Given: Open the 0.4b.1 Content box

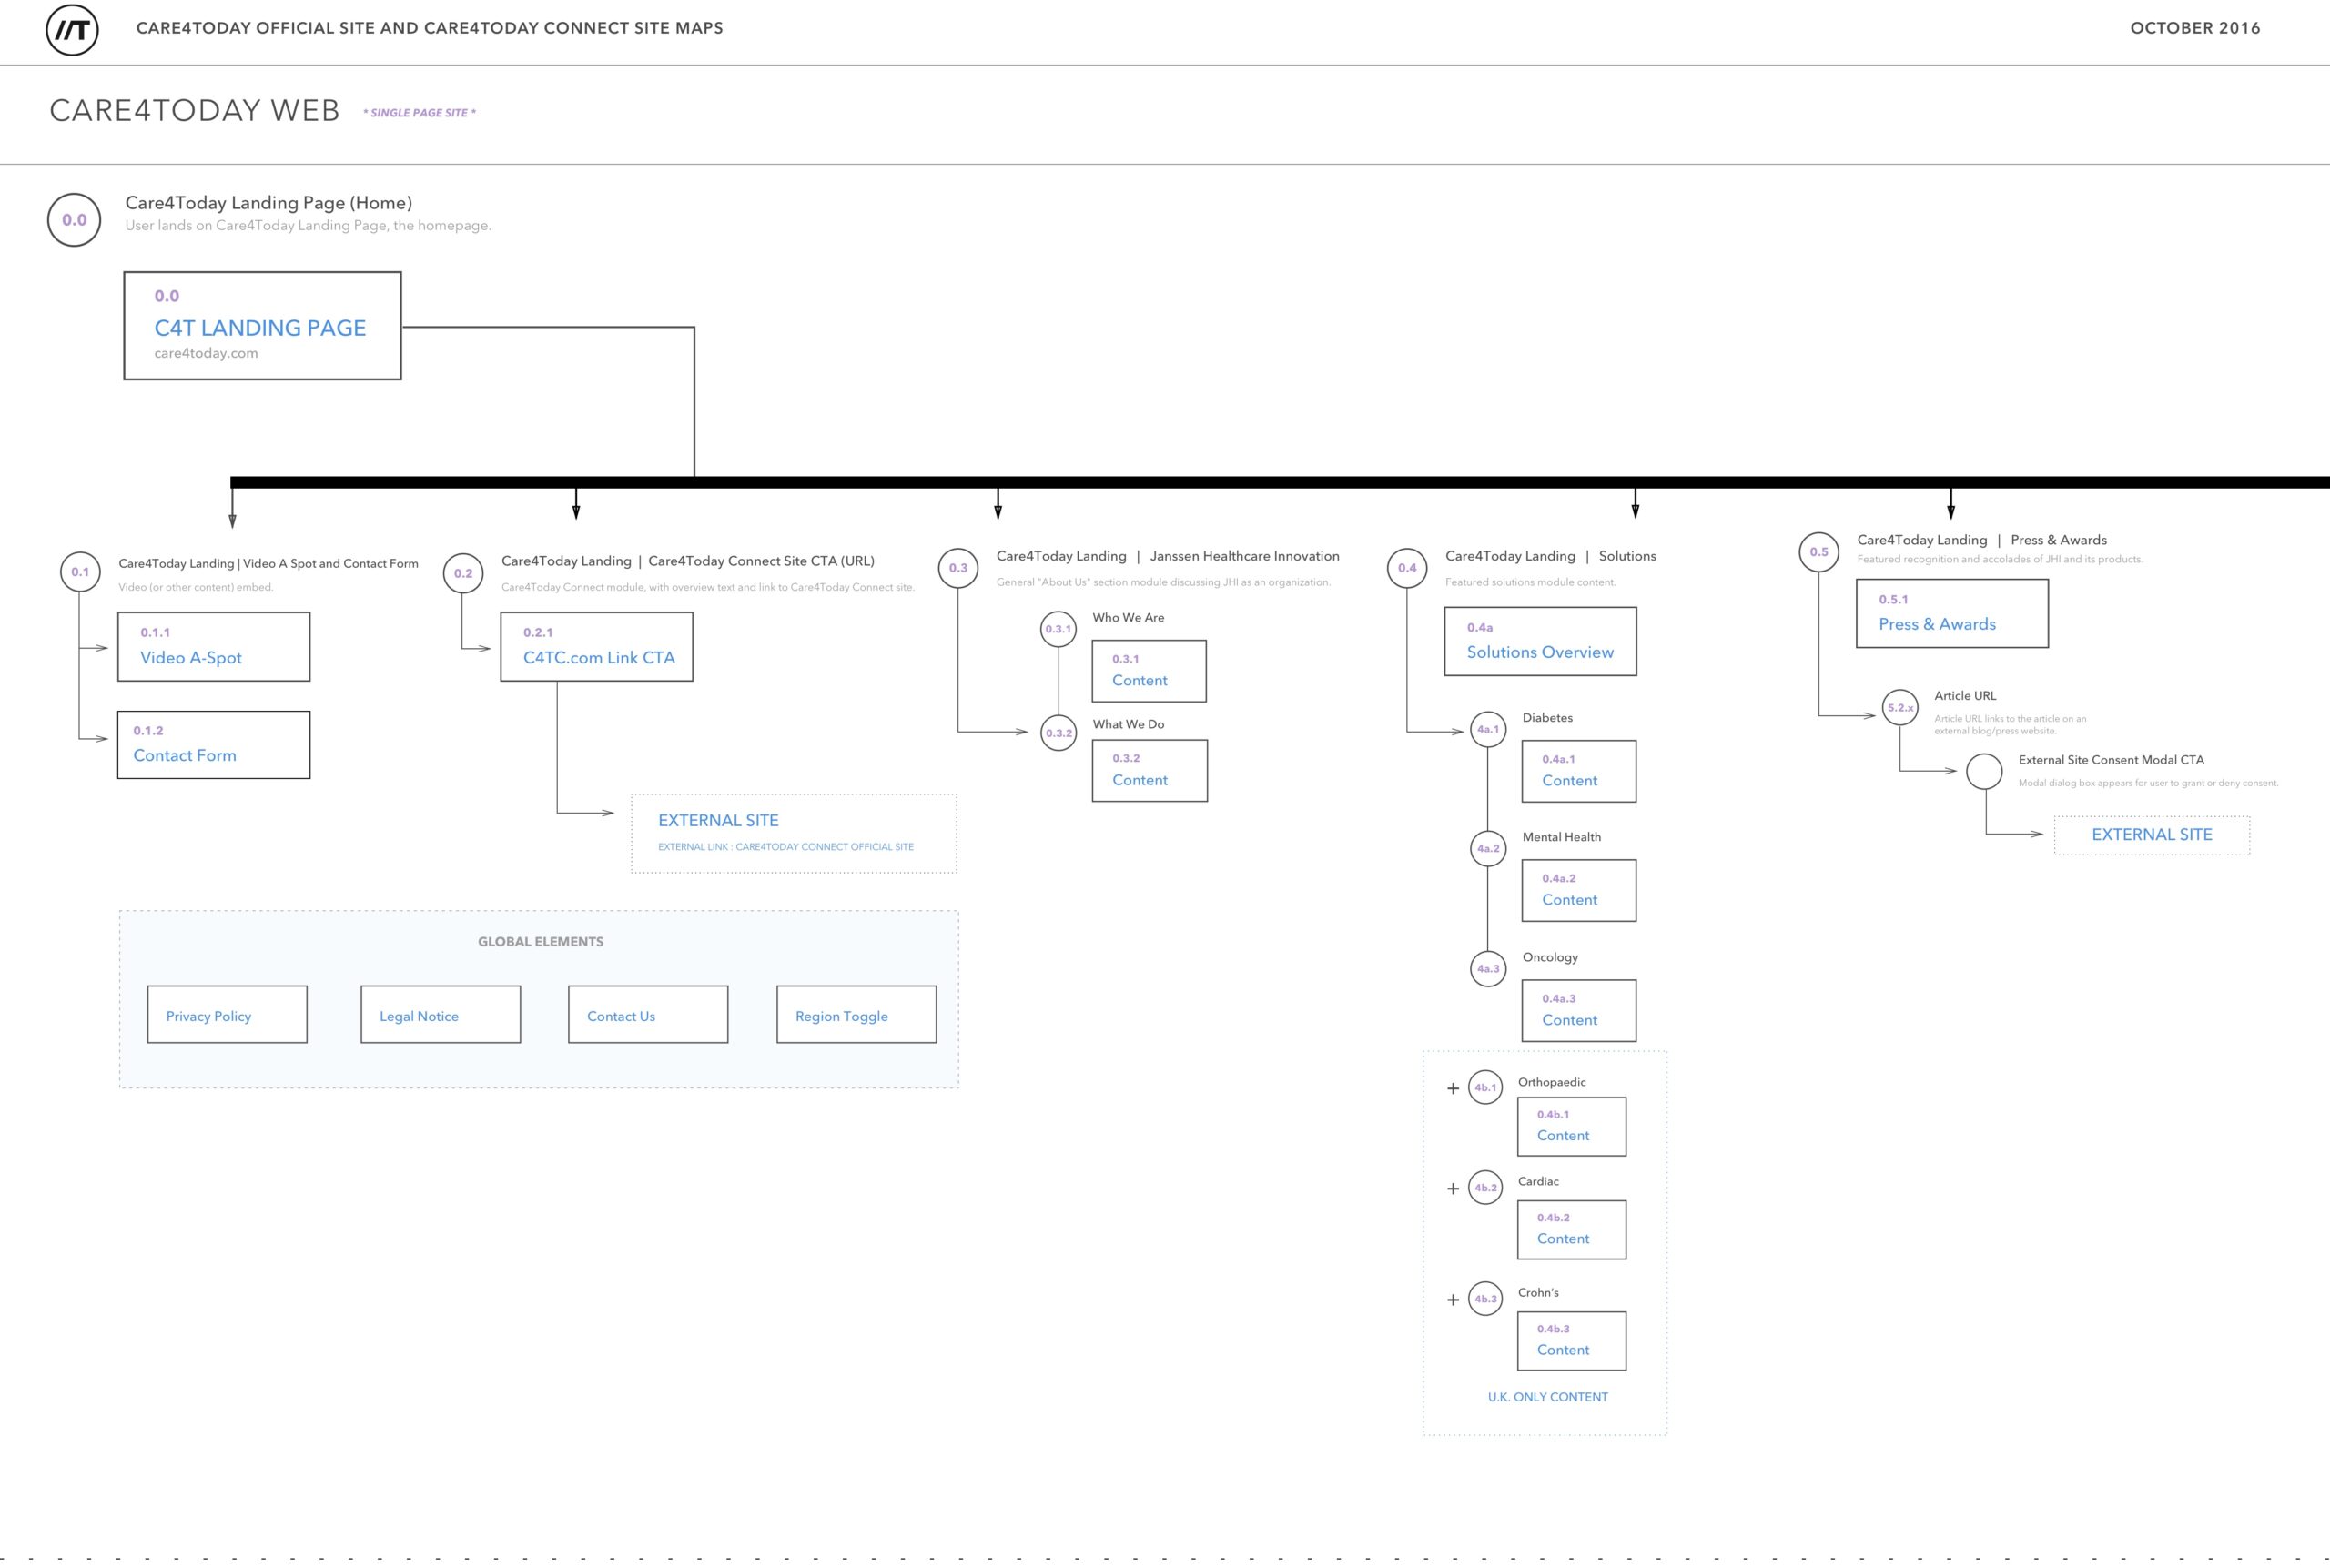Looking at the screenshot, I should (1572, 1127).
